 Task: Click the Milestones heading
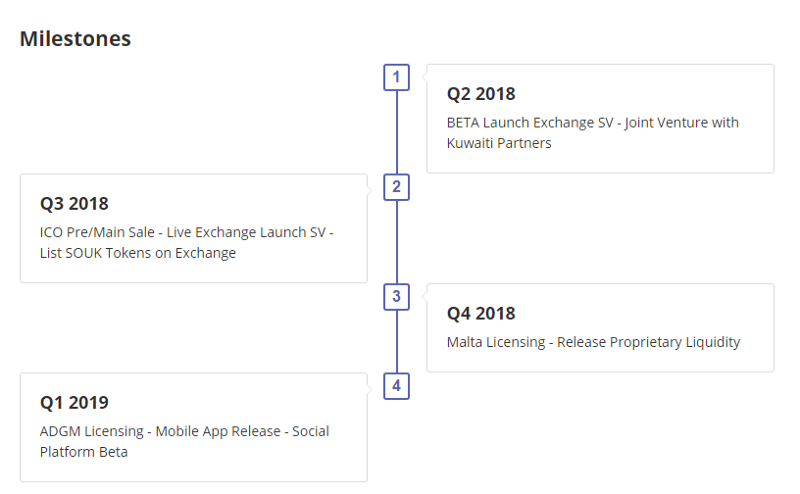75,39
